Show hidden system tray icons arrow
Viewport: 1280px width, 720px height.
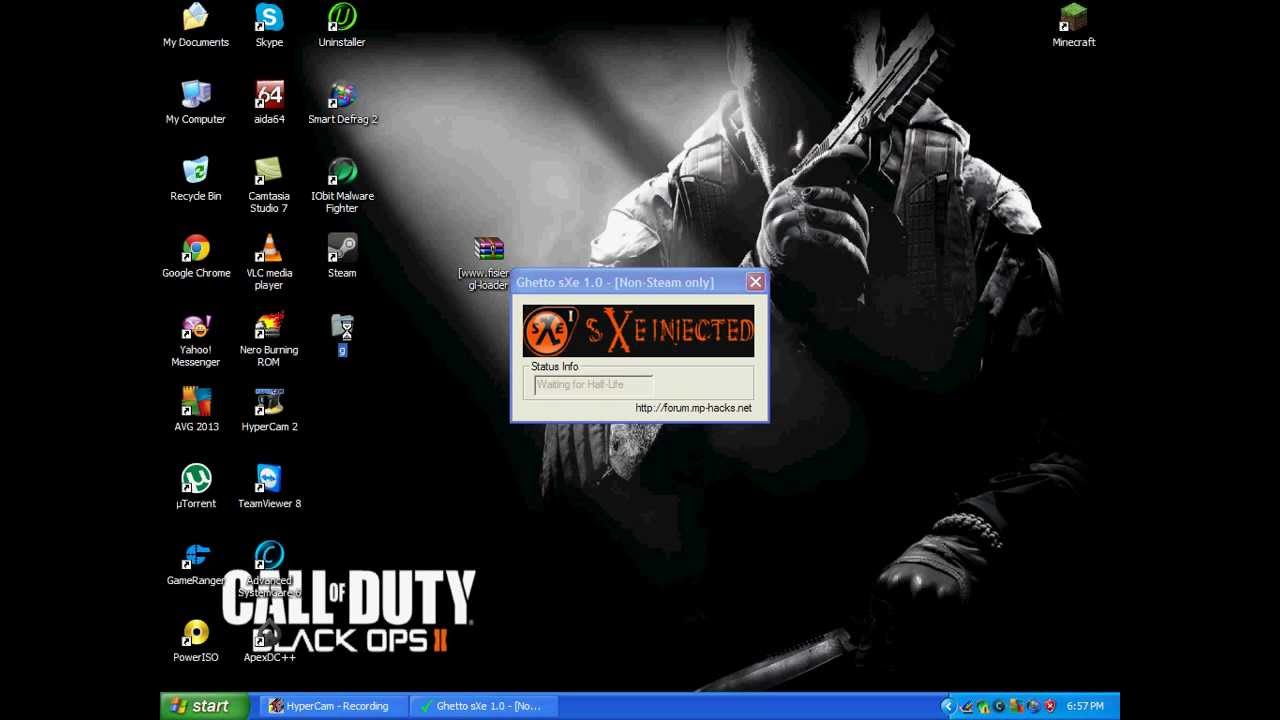pos(948,706)
